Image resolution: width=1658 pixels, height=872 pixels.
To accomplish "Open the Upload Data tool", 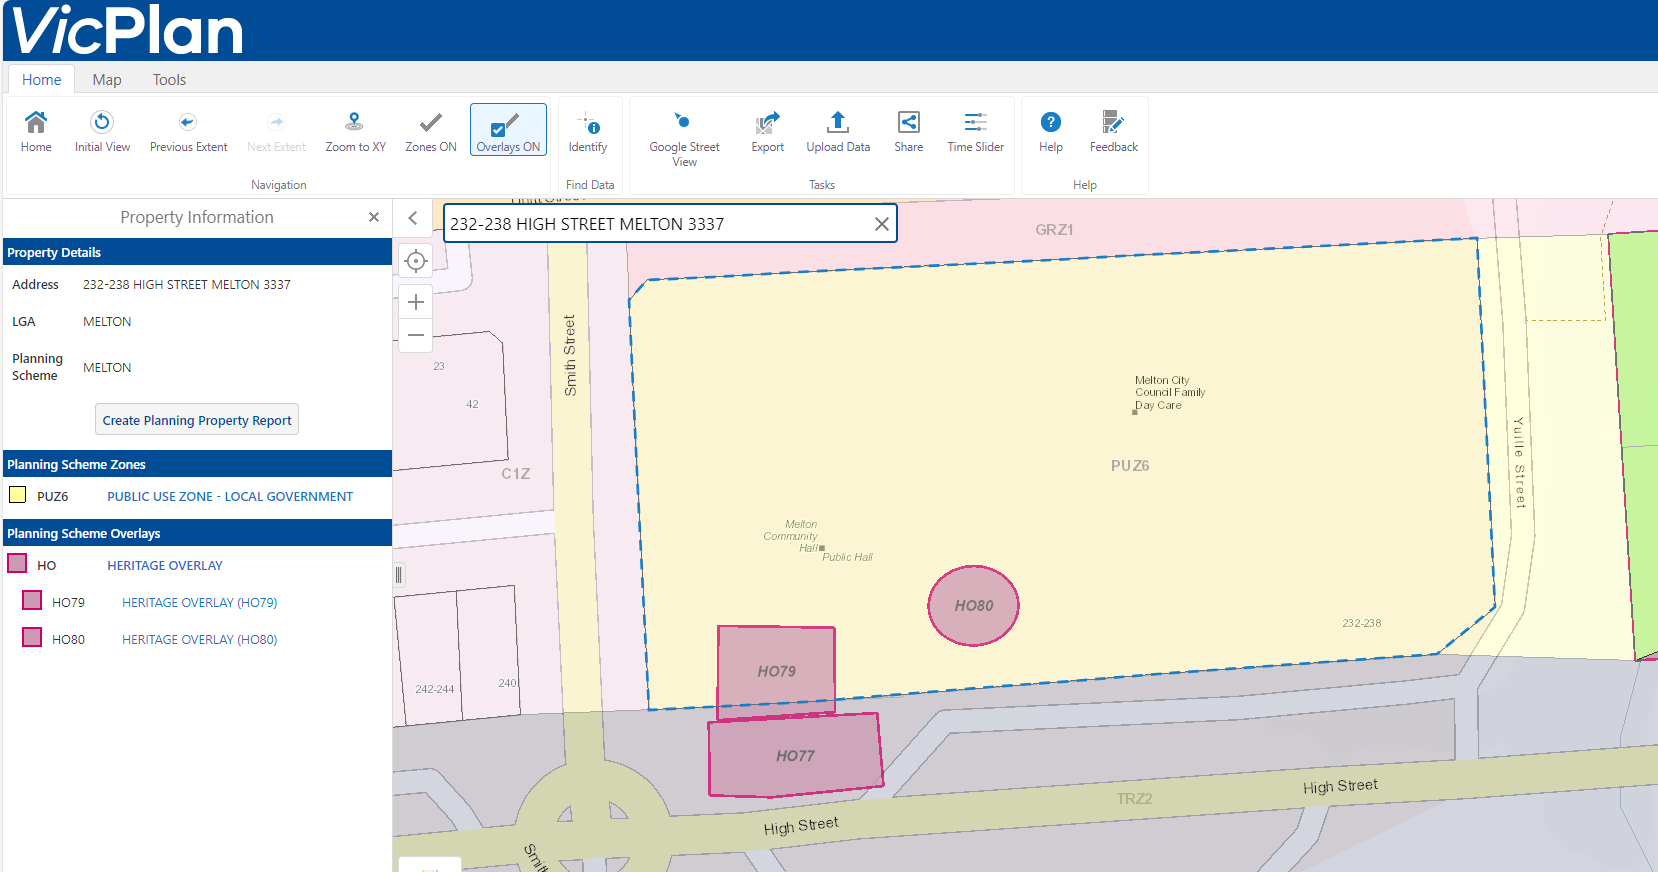I will click(838, 131).
